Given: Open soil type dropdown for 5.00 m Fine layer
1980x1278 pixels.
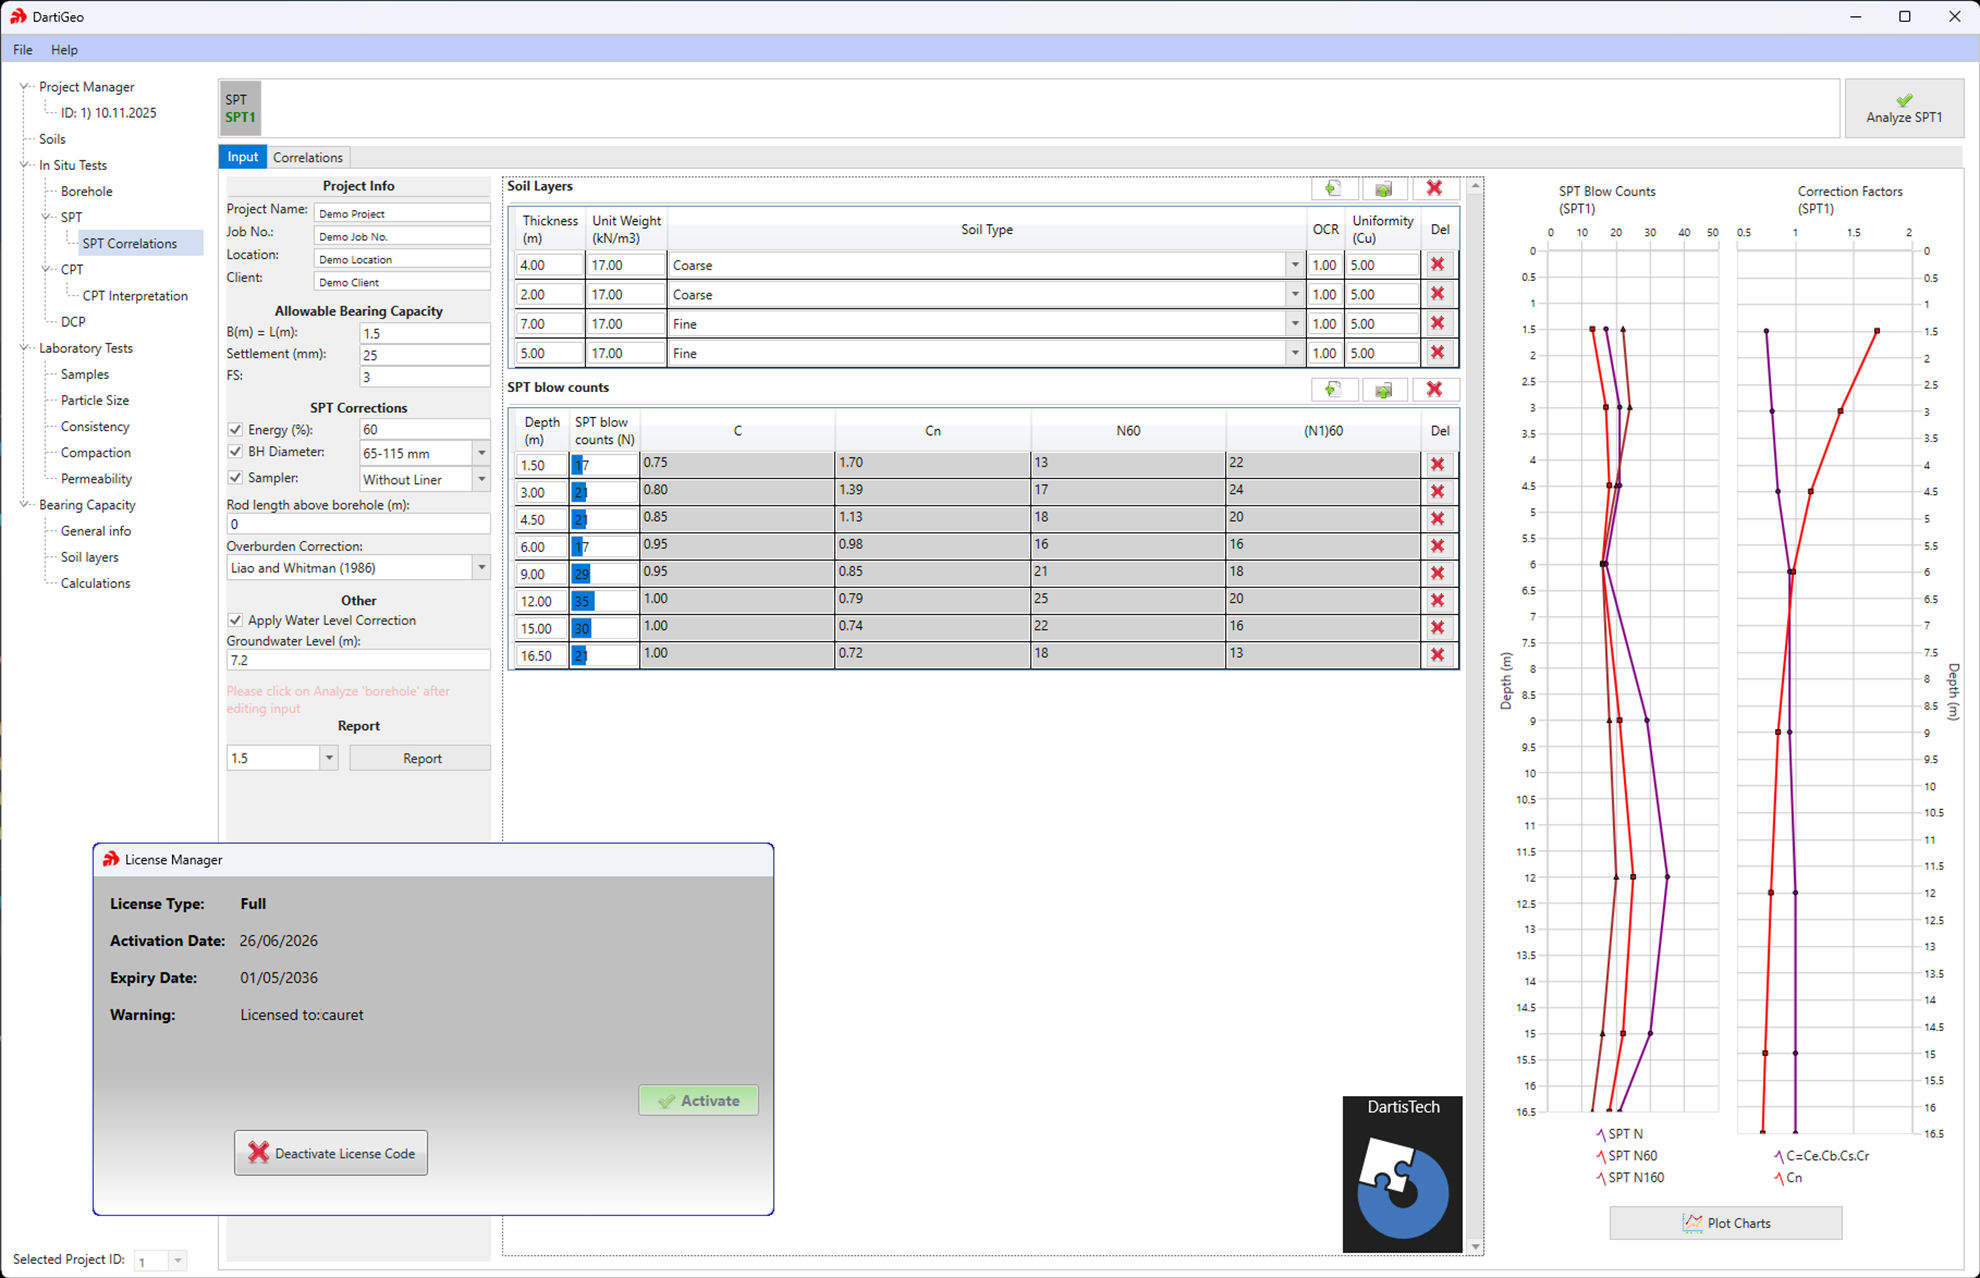Looking at the screenshot, I should click(1295, 353).
